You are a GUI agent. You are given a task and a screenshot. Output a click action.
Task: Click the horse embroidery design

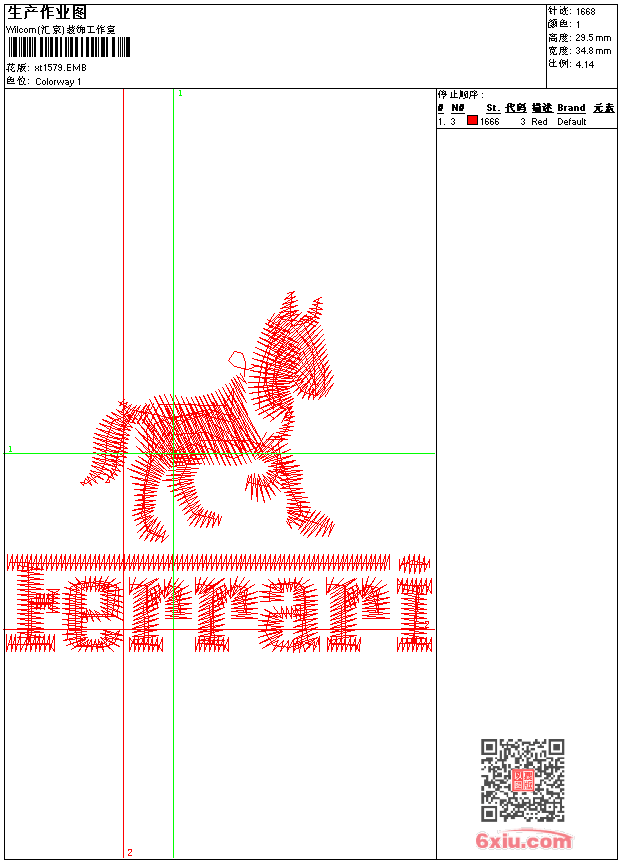[207, 417]
